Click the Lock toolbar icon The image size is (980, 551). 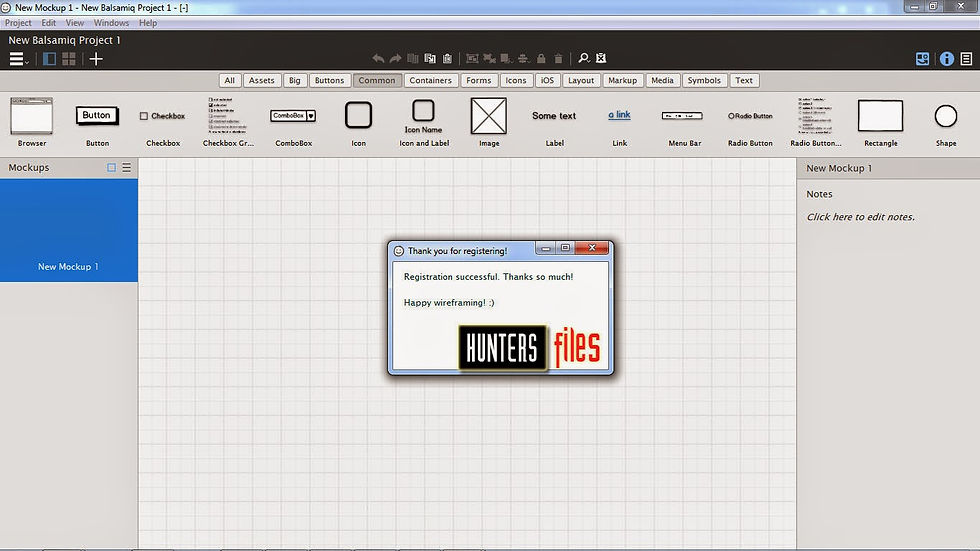(x=541, y=58)
